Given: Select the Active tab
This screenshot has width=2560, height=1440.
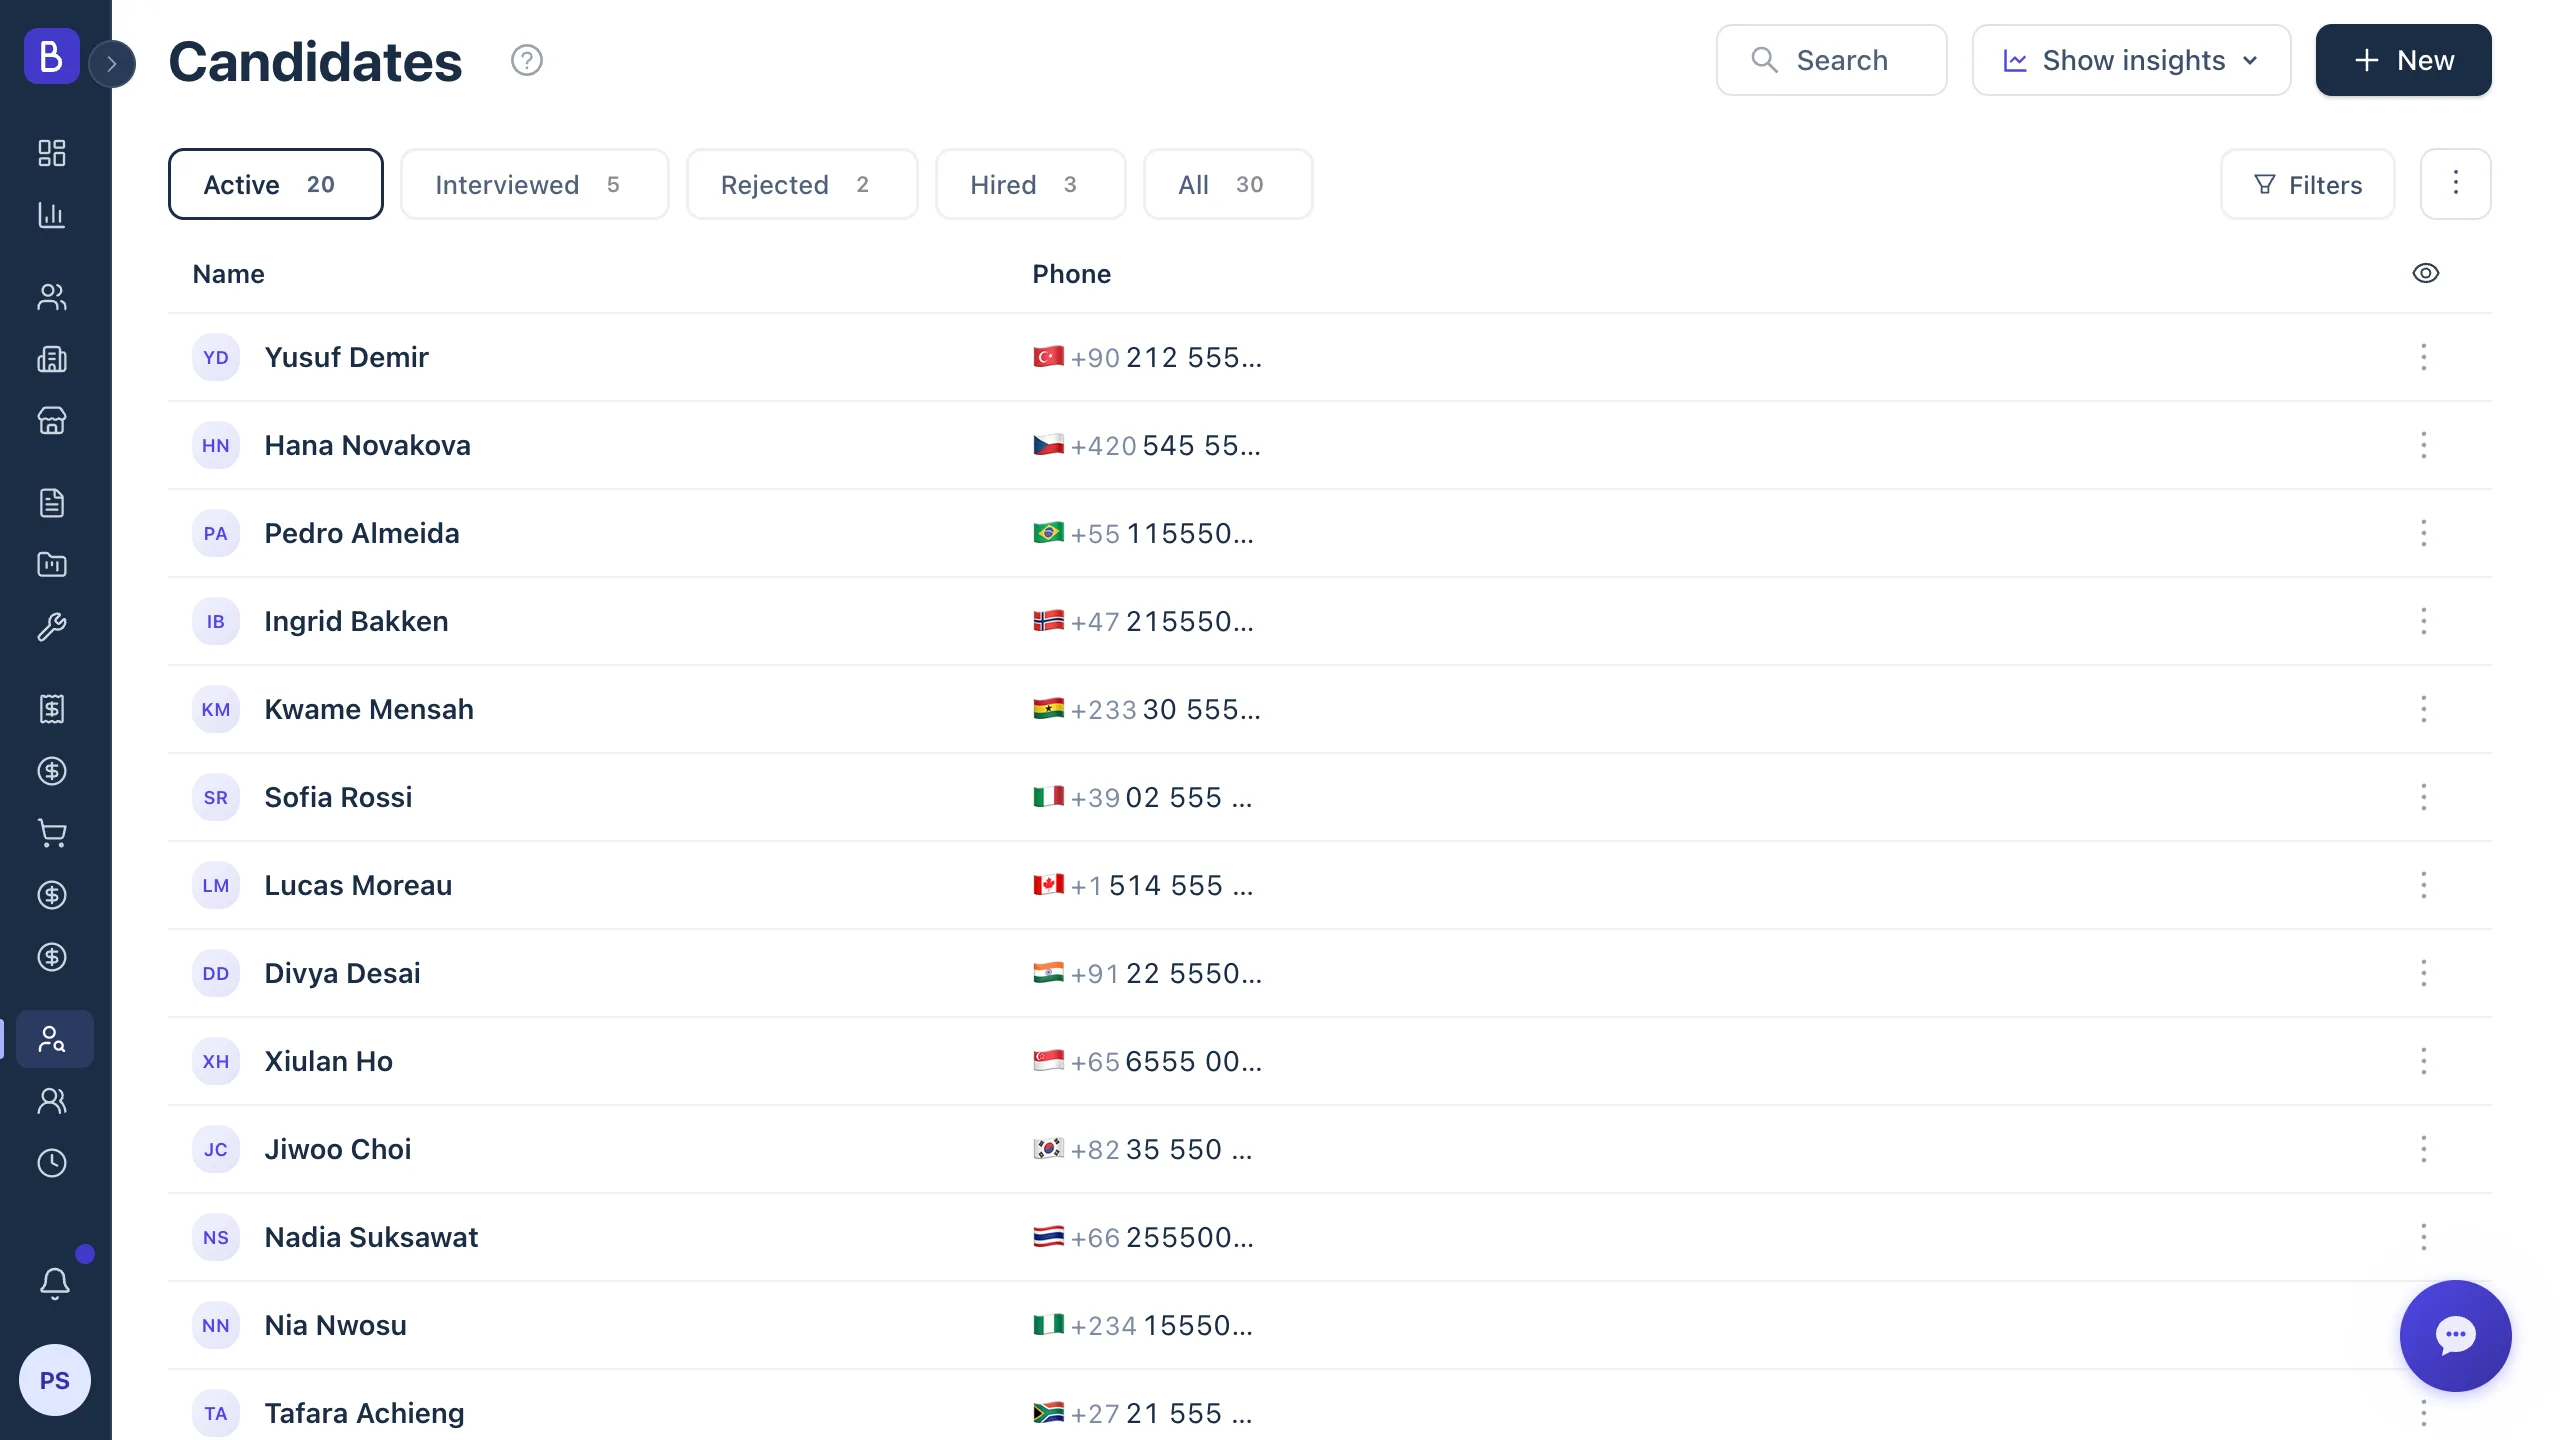Looking at the screenshot, I should click(275, 184).
